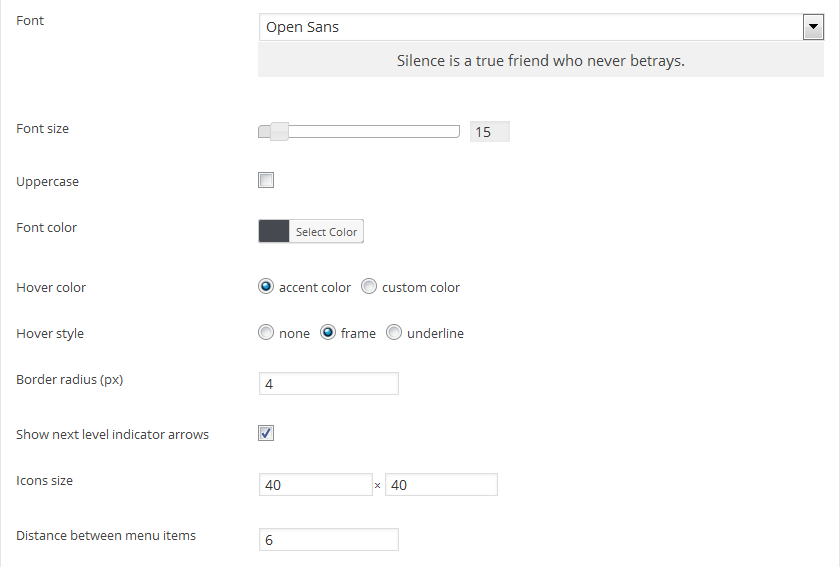Enable the Uppercase checkbox
Screen dimensions: 840x567
[x=266, y=181]
